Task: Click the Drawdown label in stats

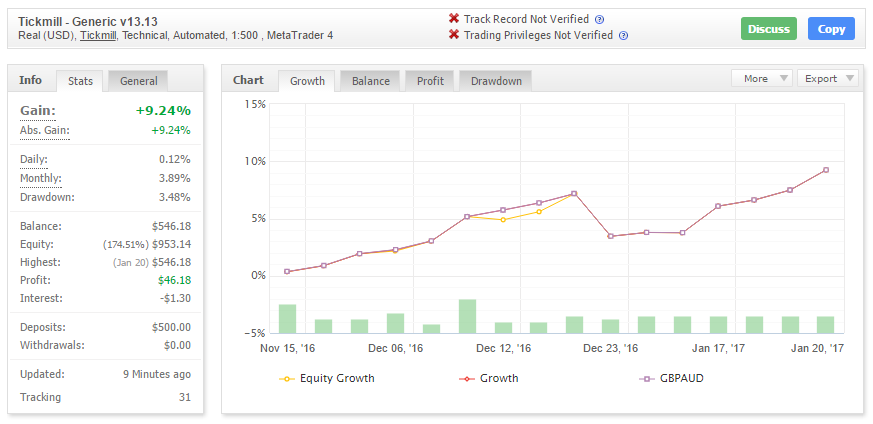Action: click(47, 197)
